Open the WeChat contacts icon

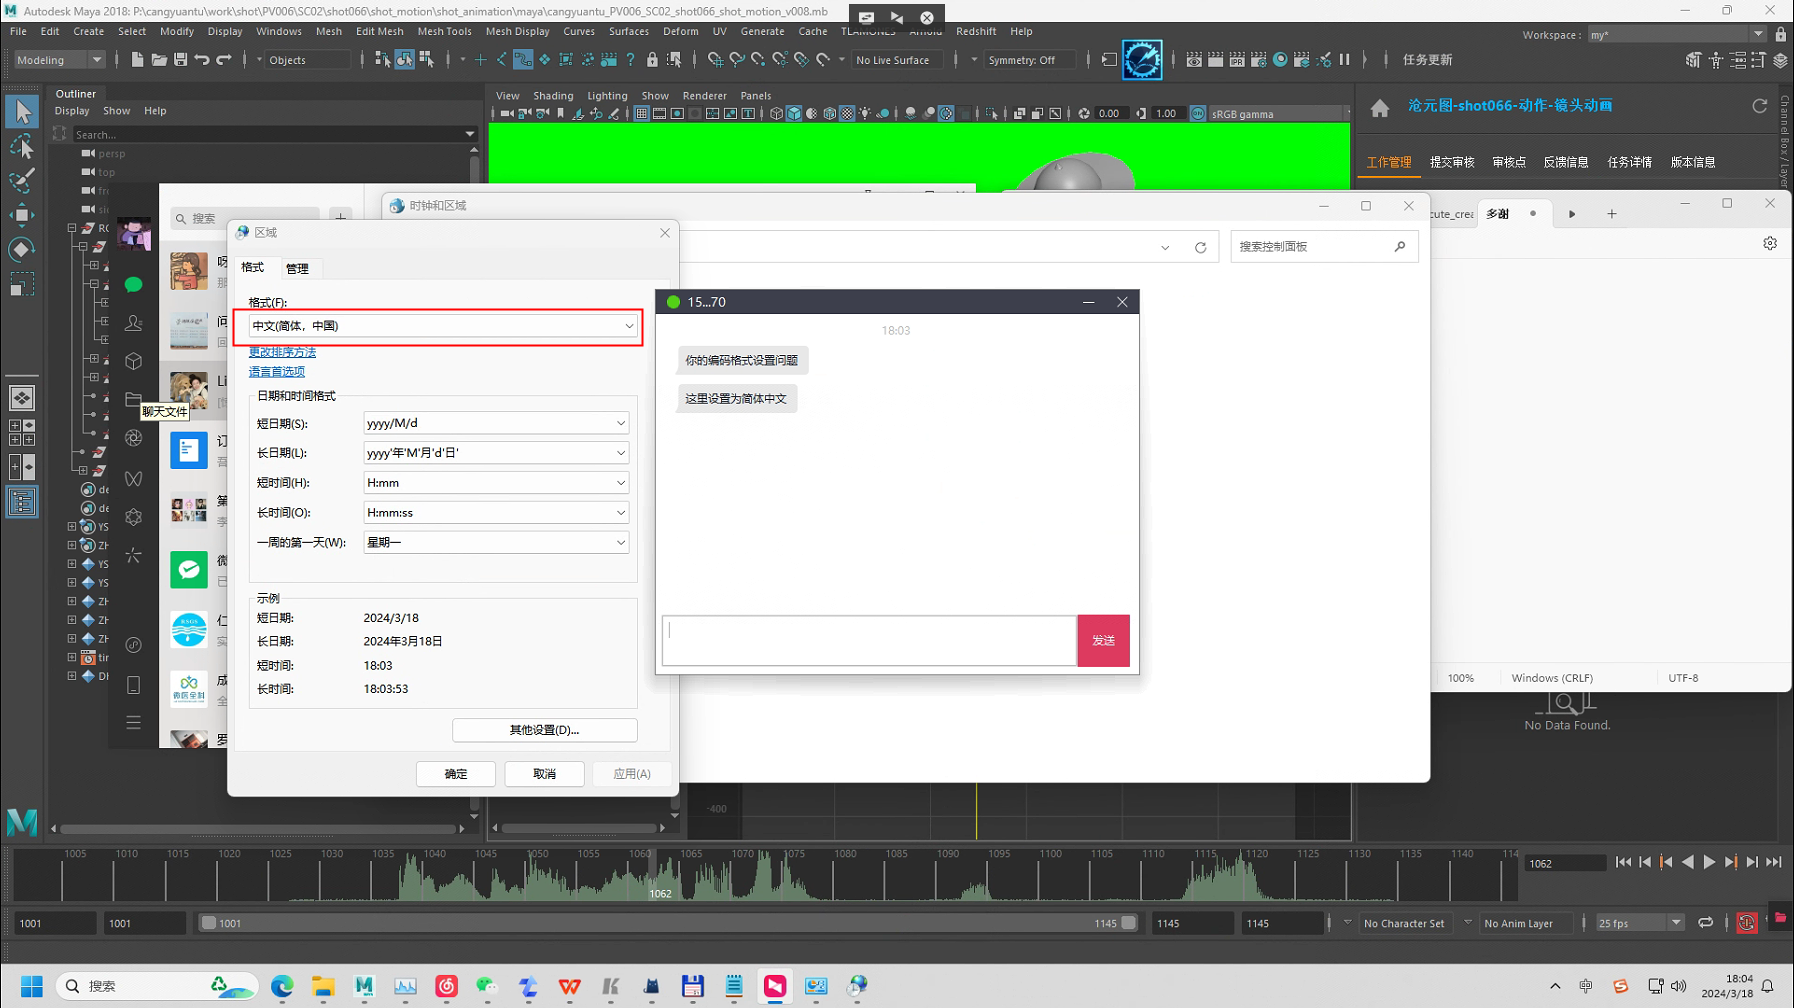133,323
